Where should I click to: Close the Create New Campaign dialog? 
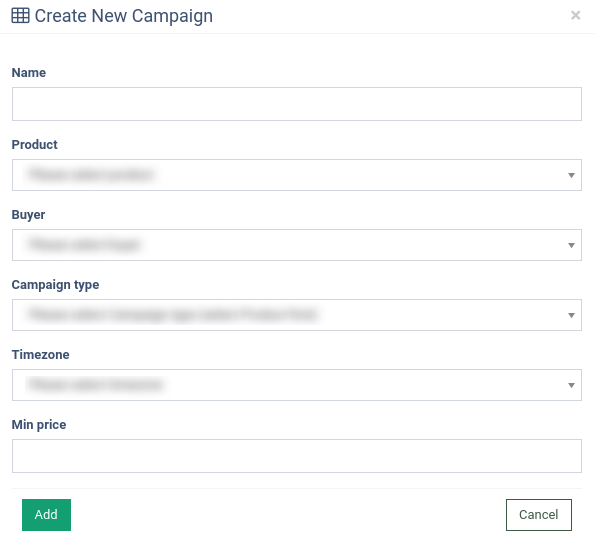tap(576, 15)
